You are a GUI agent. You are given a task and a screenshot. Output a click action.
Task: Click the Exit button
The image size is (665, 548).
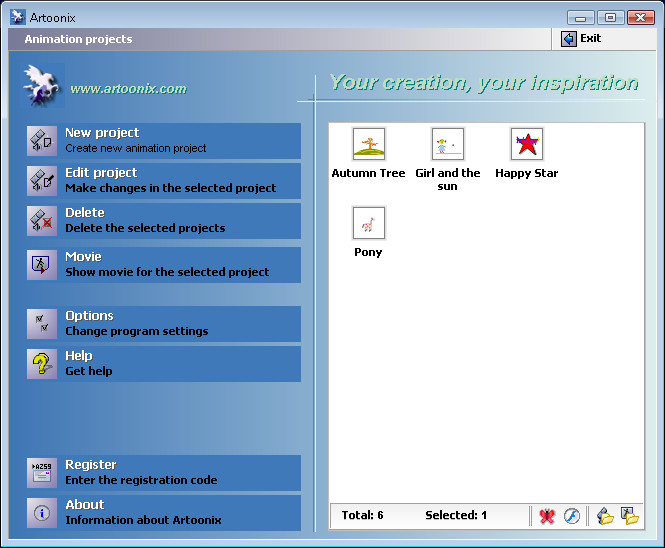pyautogui.click(x=581, y=39)
